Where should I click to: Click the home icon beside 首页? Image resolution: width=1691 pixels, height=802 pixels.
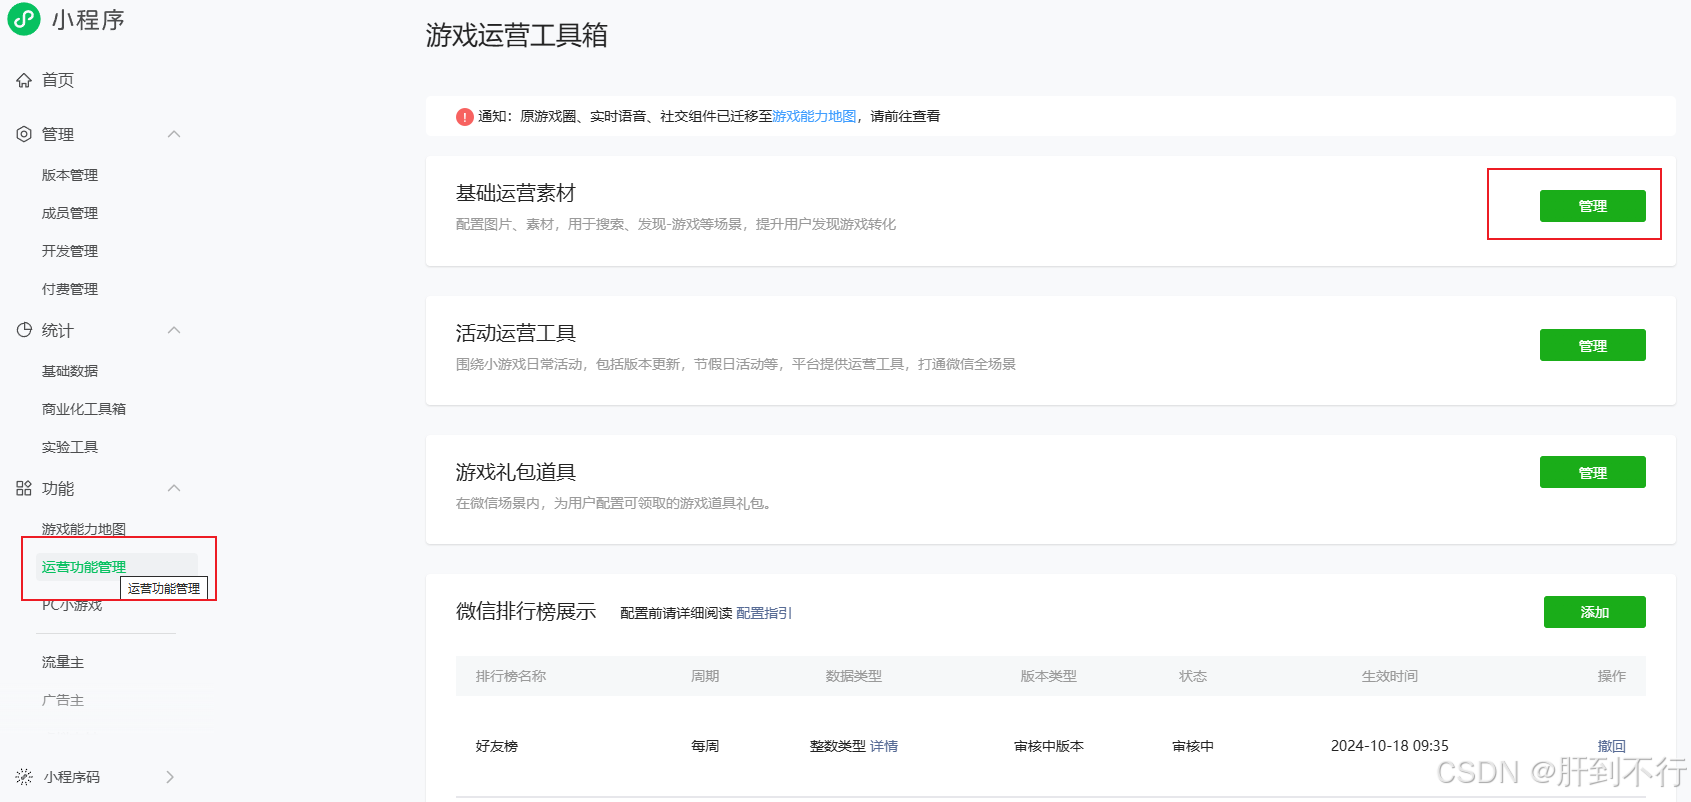(x=24, y=80)
